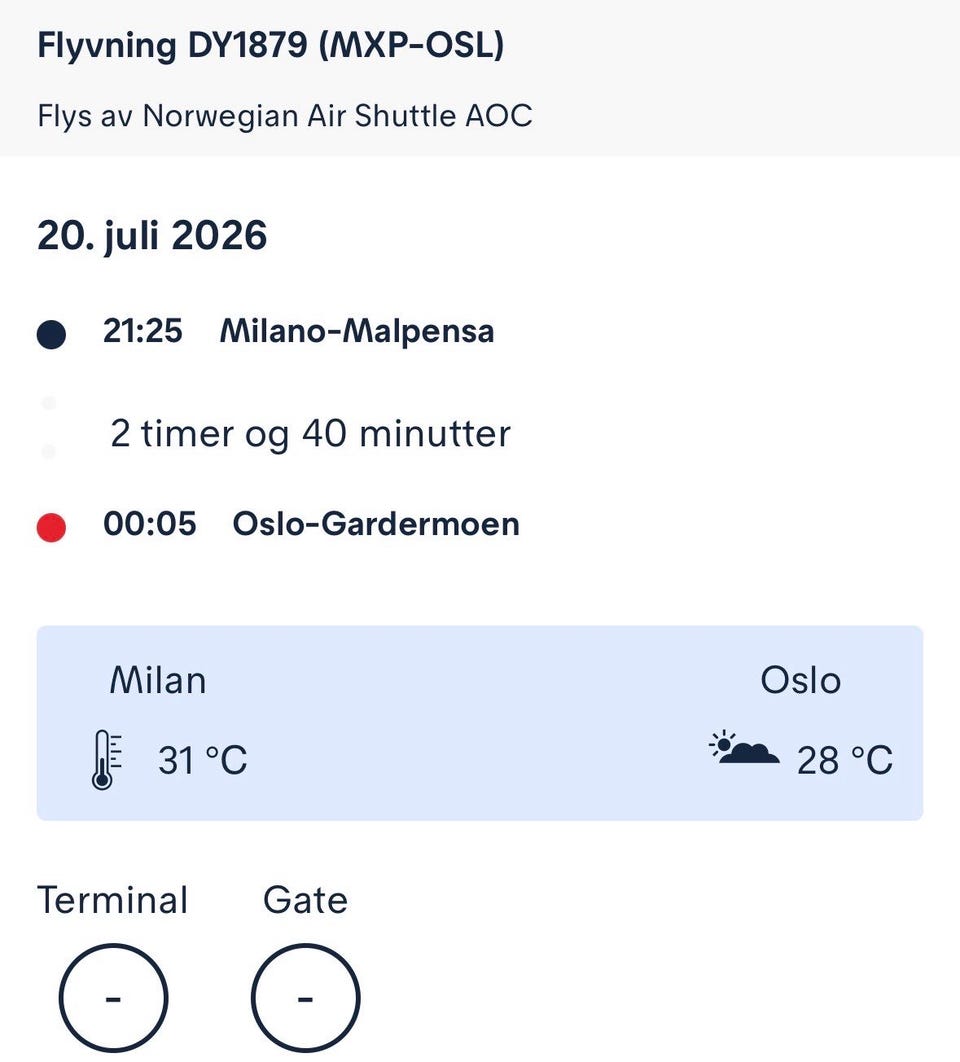Viewport: 960px width, 1062px height.
Task: Tap the departure time 21:25
Action: click(x=143, y=331)
